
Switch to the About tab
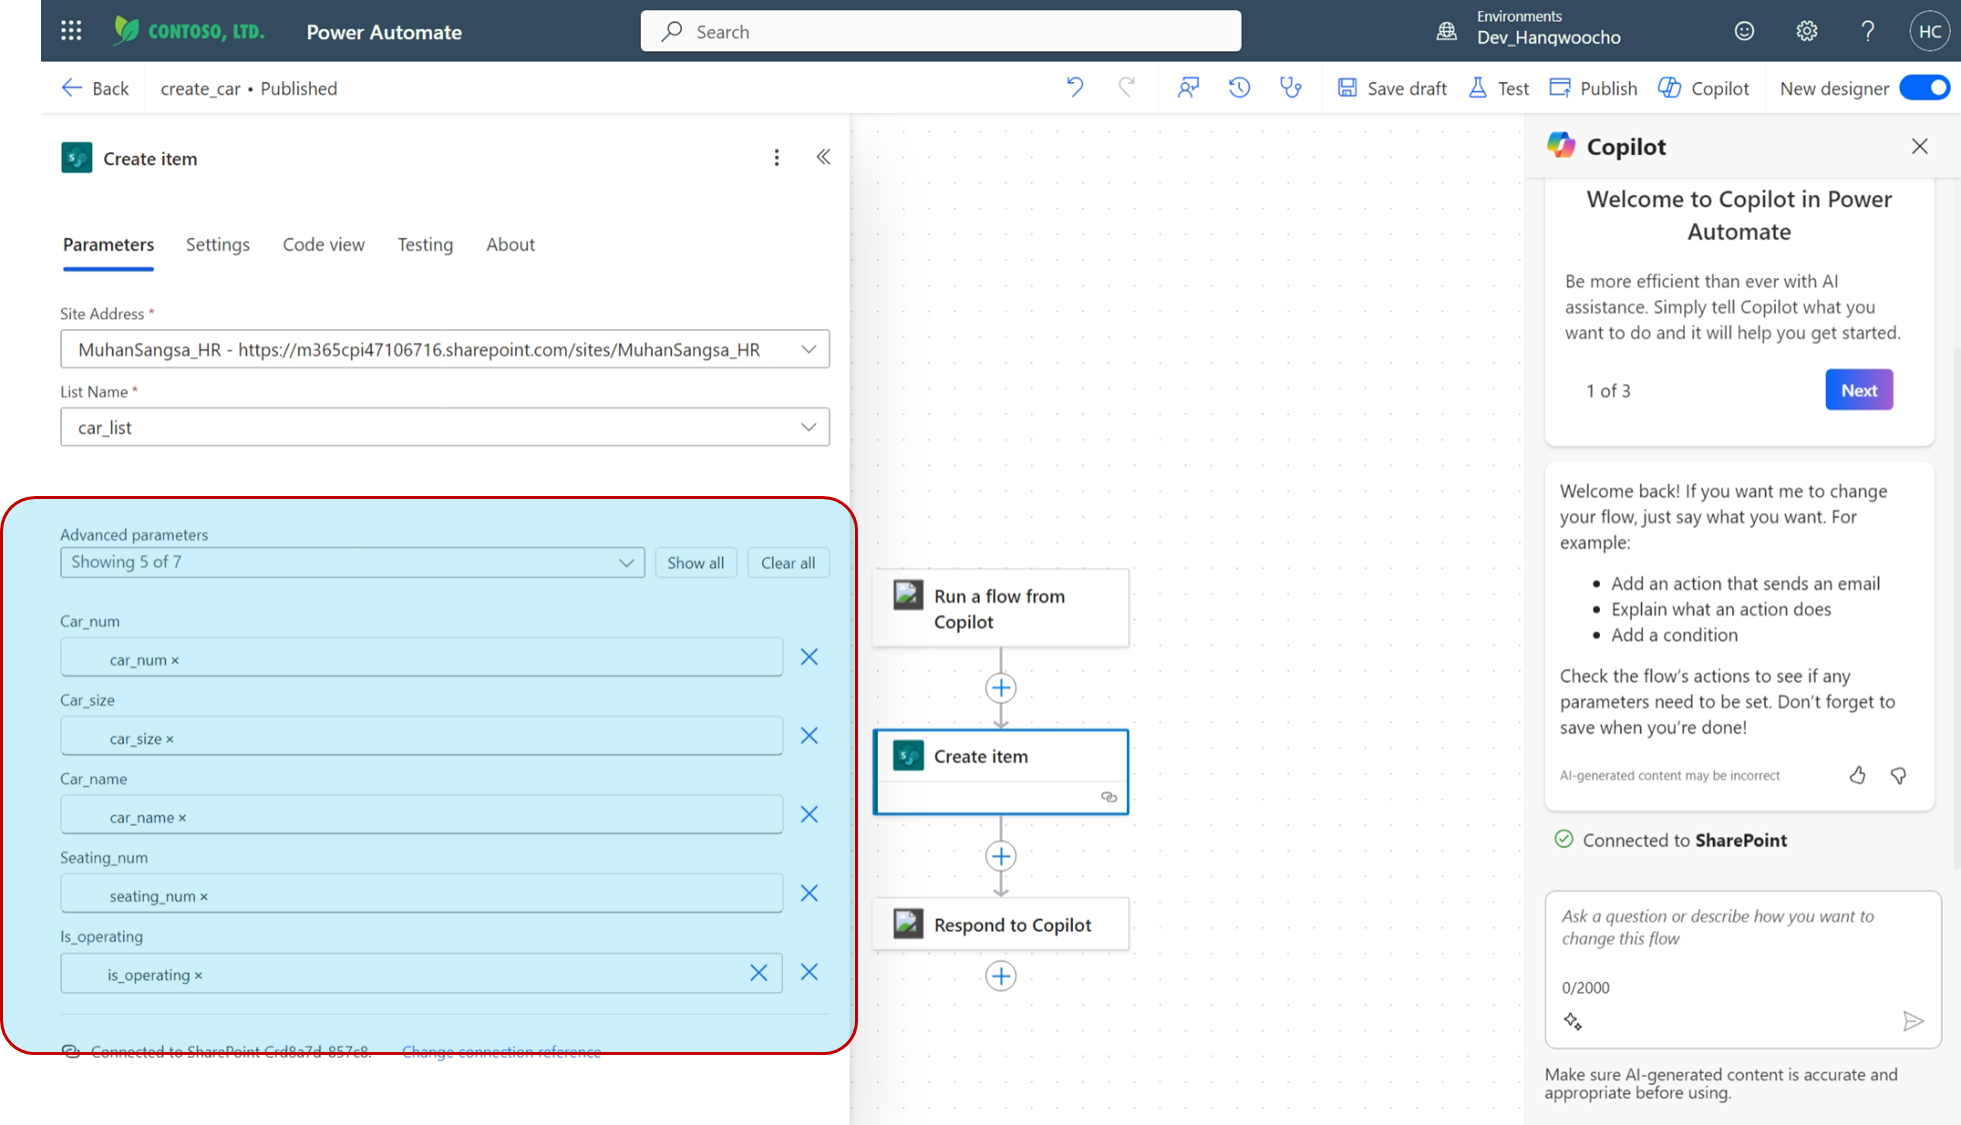pyautogui.click(x=510, y=245)
